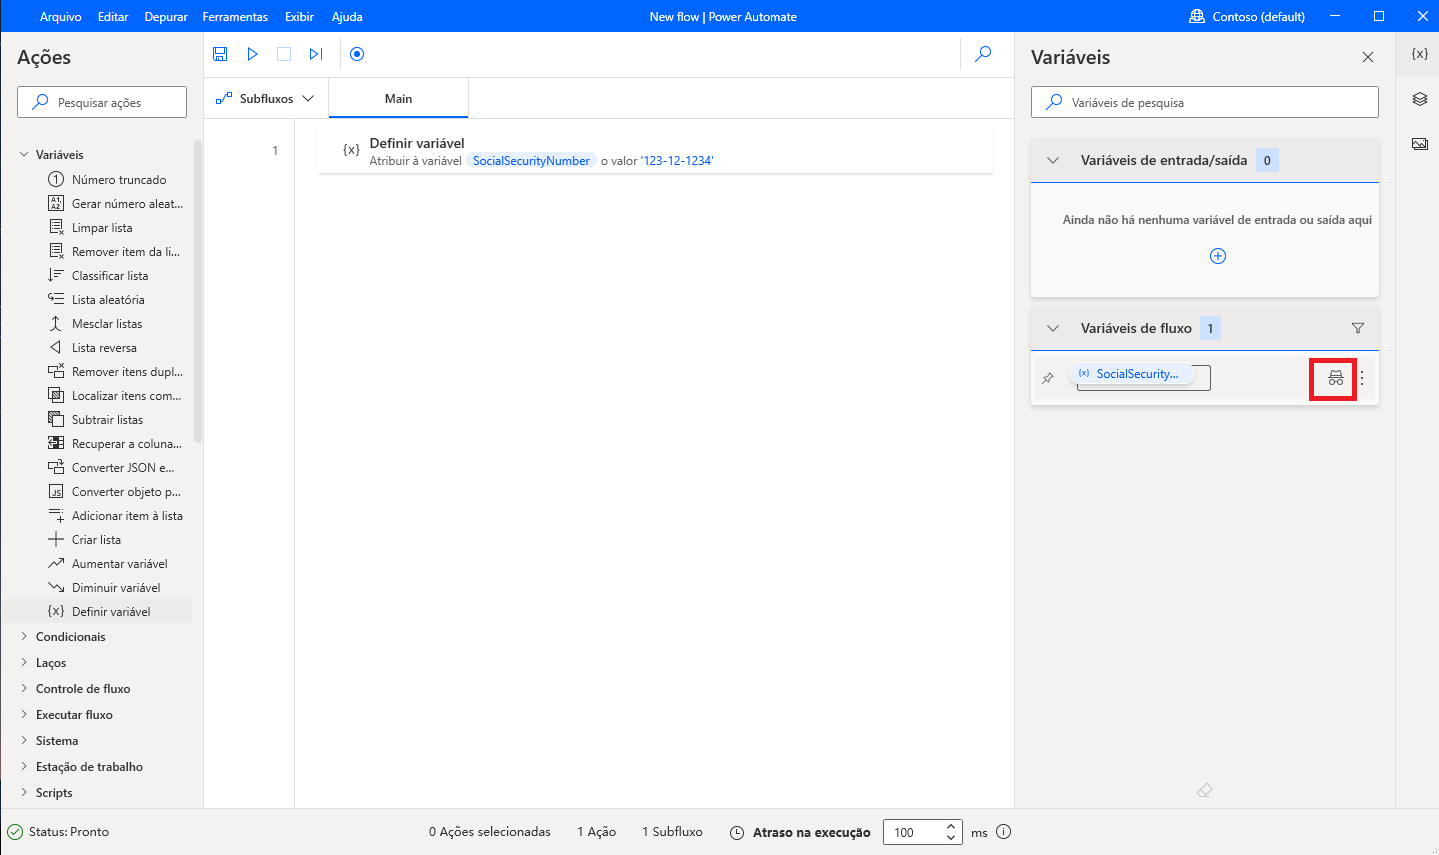The height and width of the screenshot is (855, 1439).
Task: Open the Depurar menu
Action: point(166,16)
